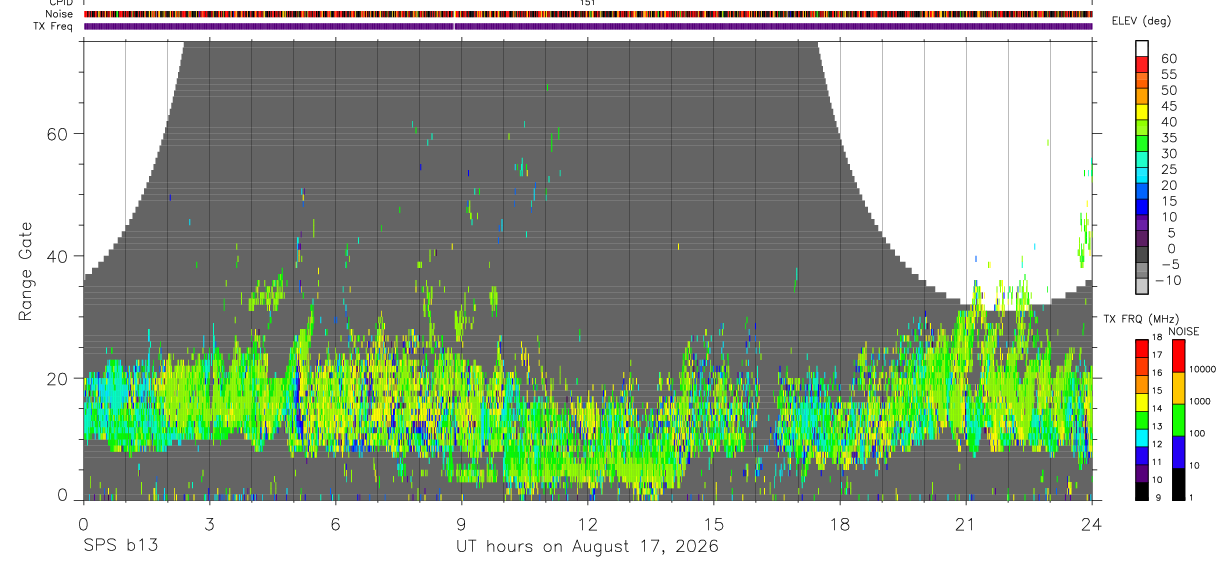Image resolution: width=1228 pixels, height=567 pixels.
Task: Click the Noise color strip at top
Action: (x=588, y=14)
